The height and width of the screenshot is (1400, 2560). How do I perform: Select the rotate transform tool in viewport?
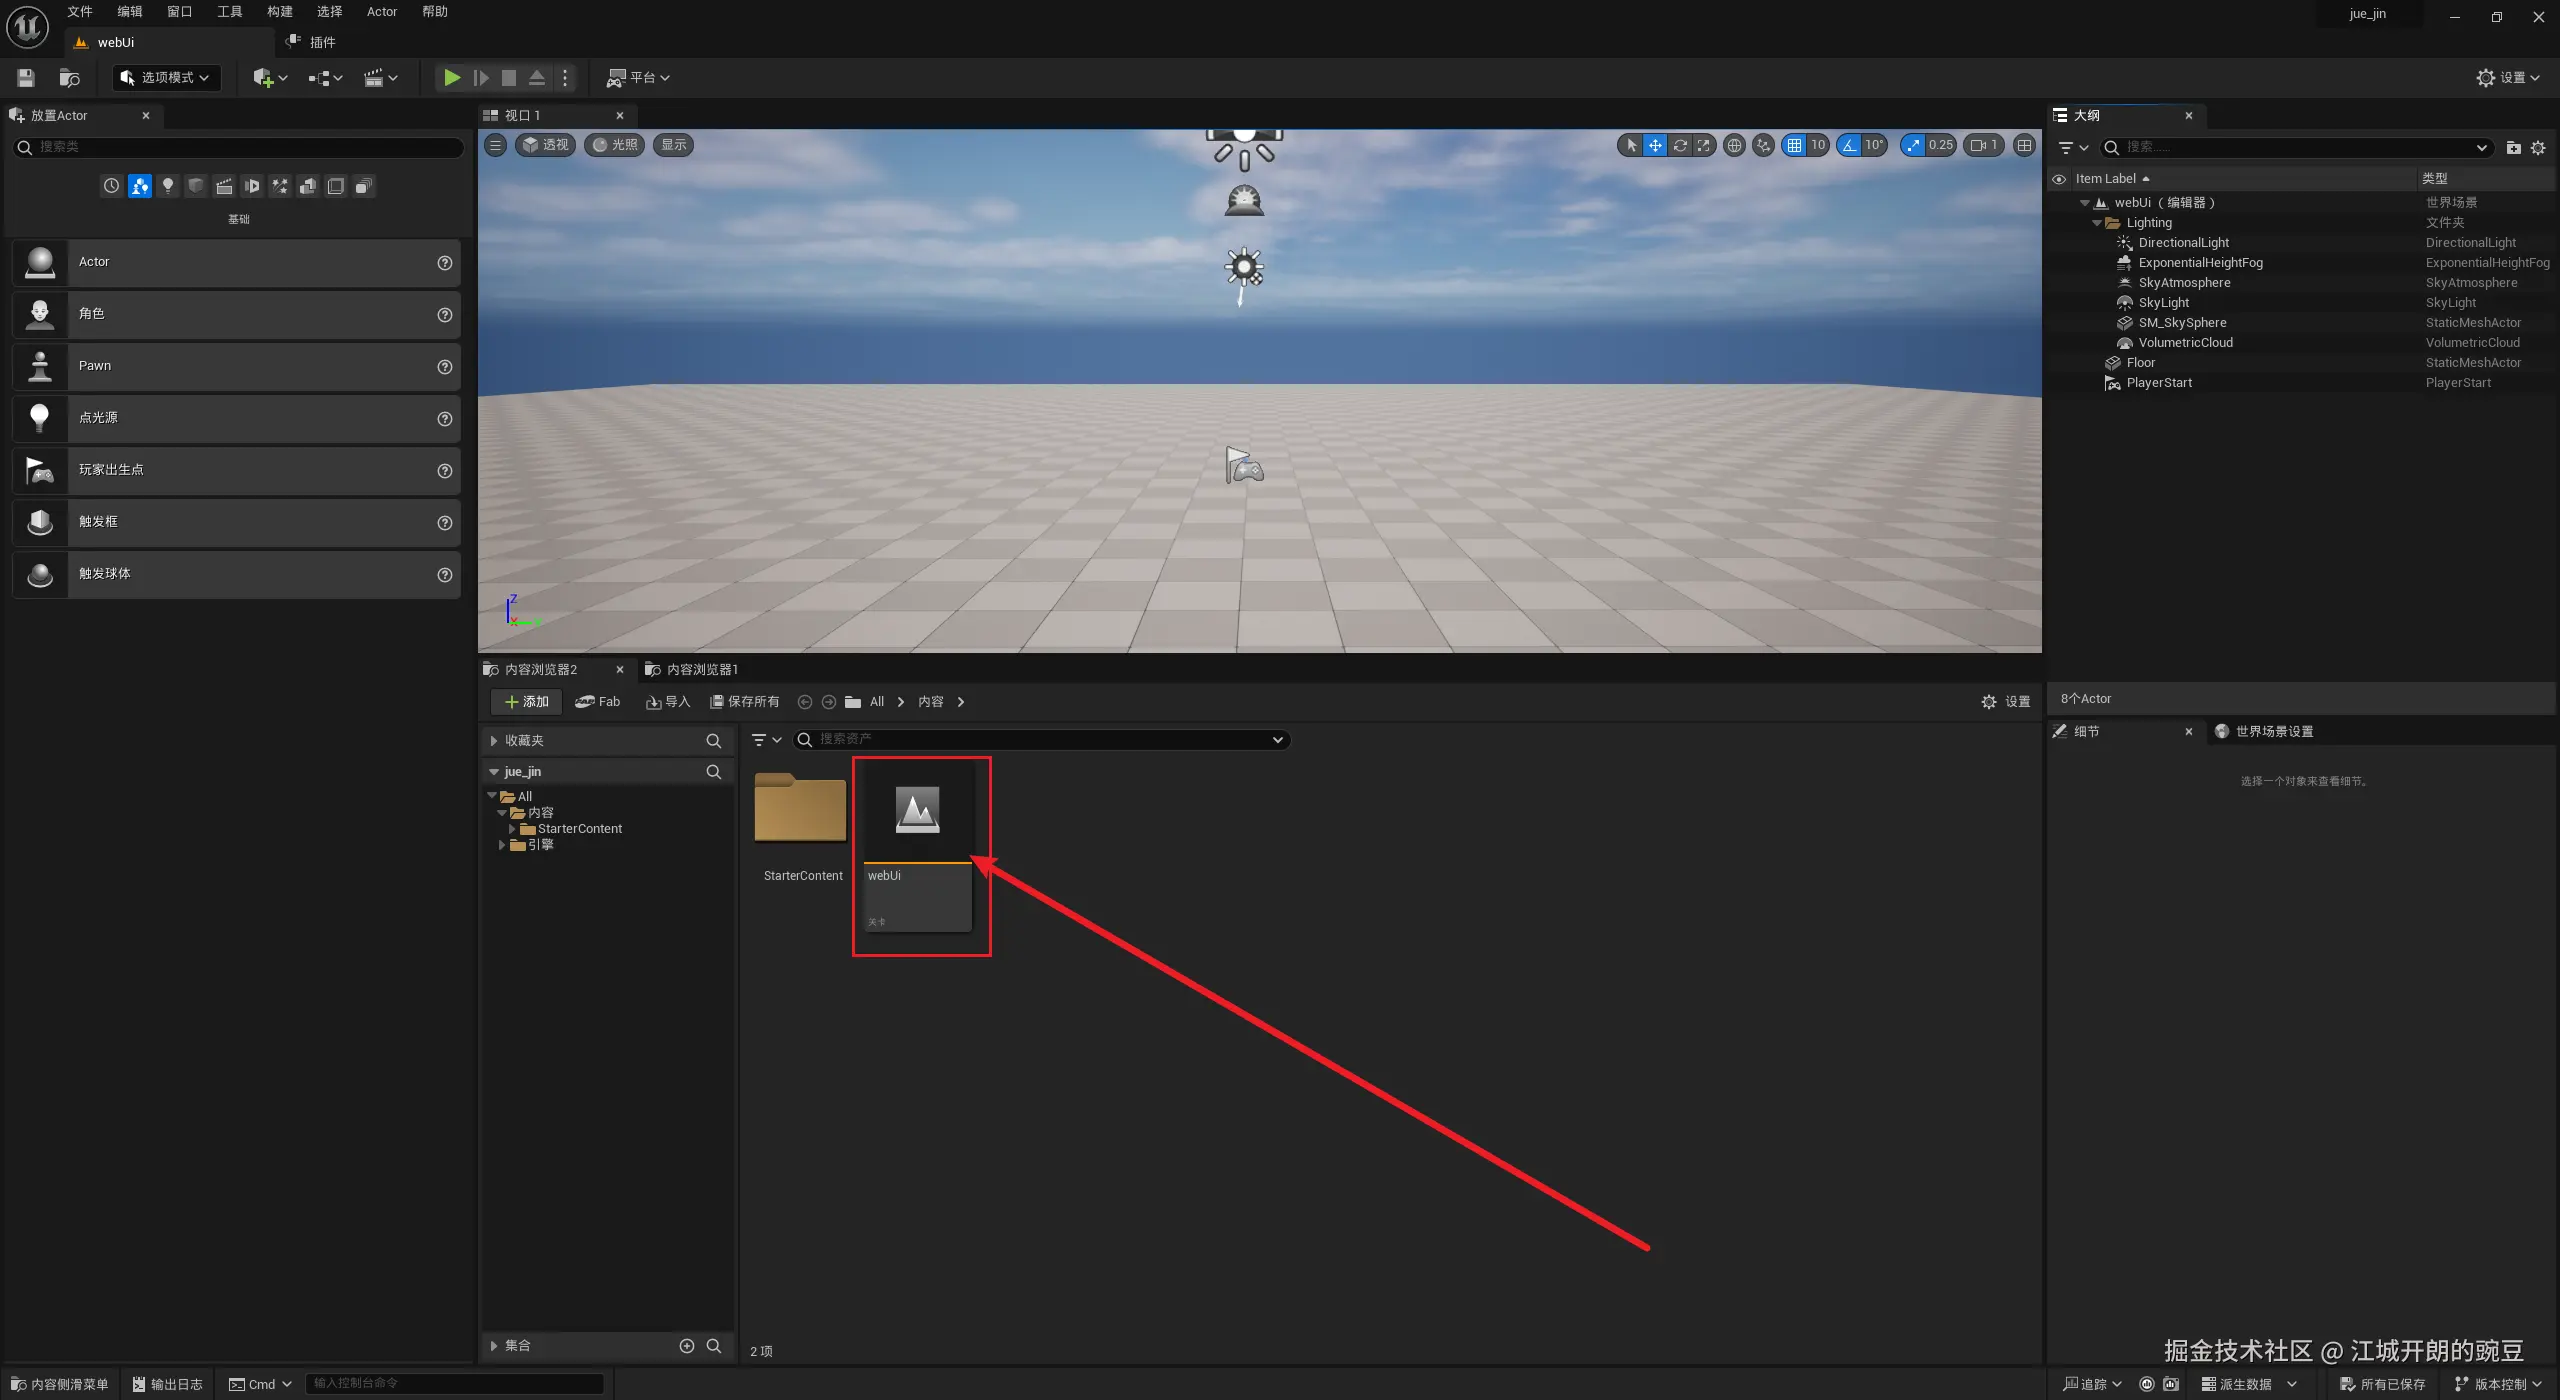[x=1680, y=145]
